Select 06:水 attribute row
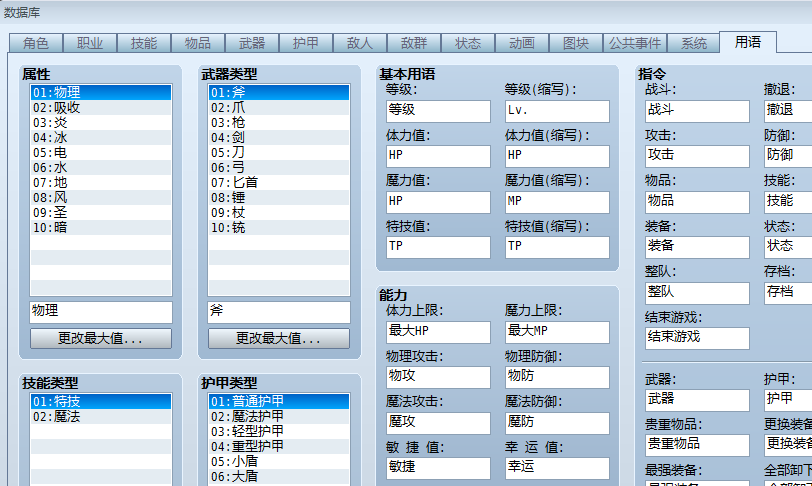The width and height of the screenshot is (812, 486). click(x=101, y=168)
